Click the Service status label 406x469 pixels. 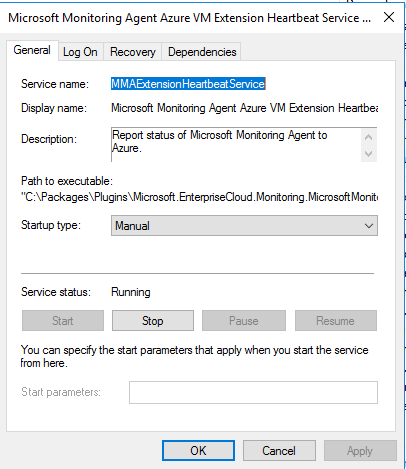[x=56, y=292]
